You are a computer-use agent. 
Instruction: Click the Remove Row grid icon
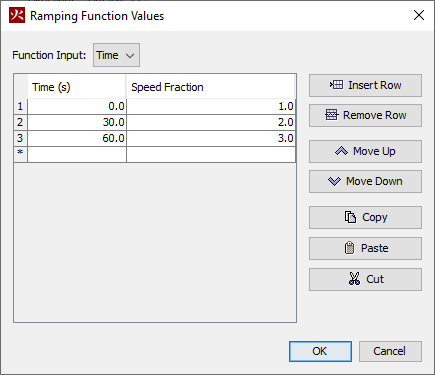[332, 115]
